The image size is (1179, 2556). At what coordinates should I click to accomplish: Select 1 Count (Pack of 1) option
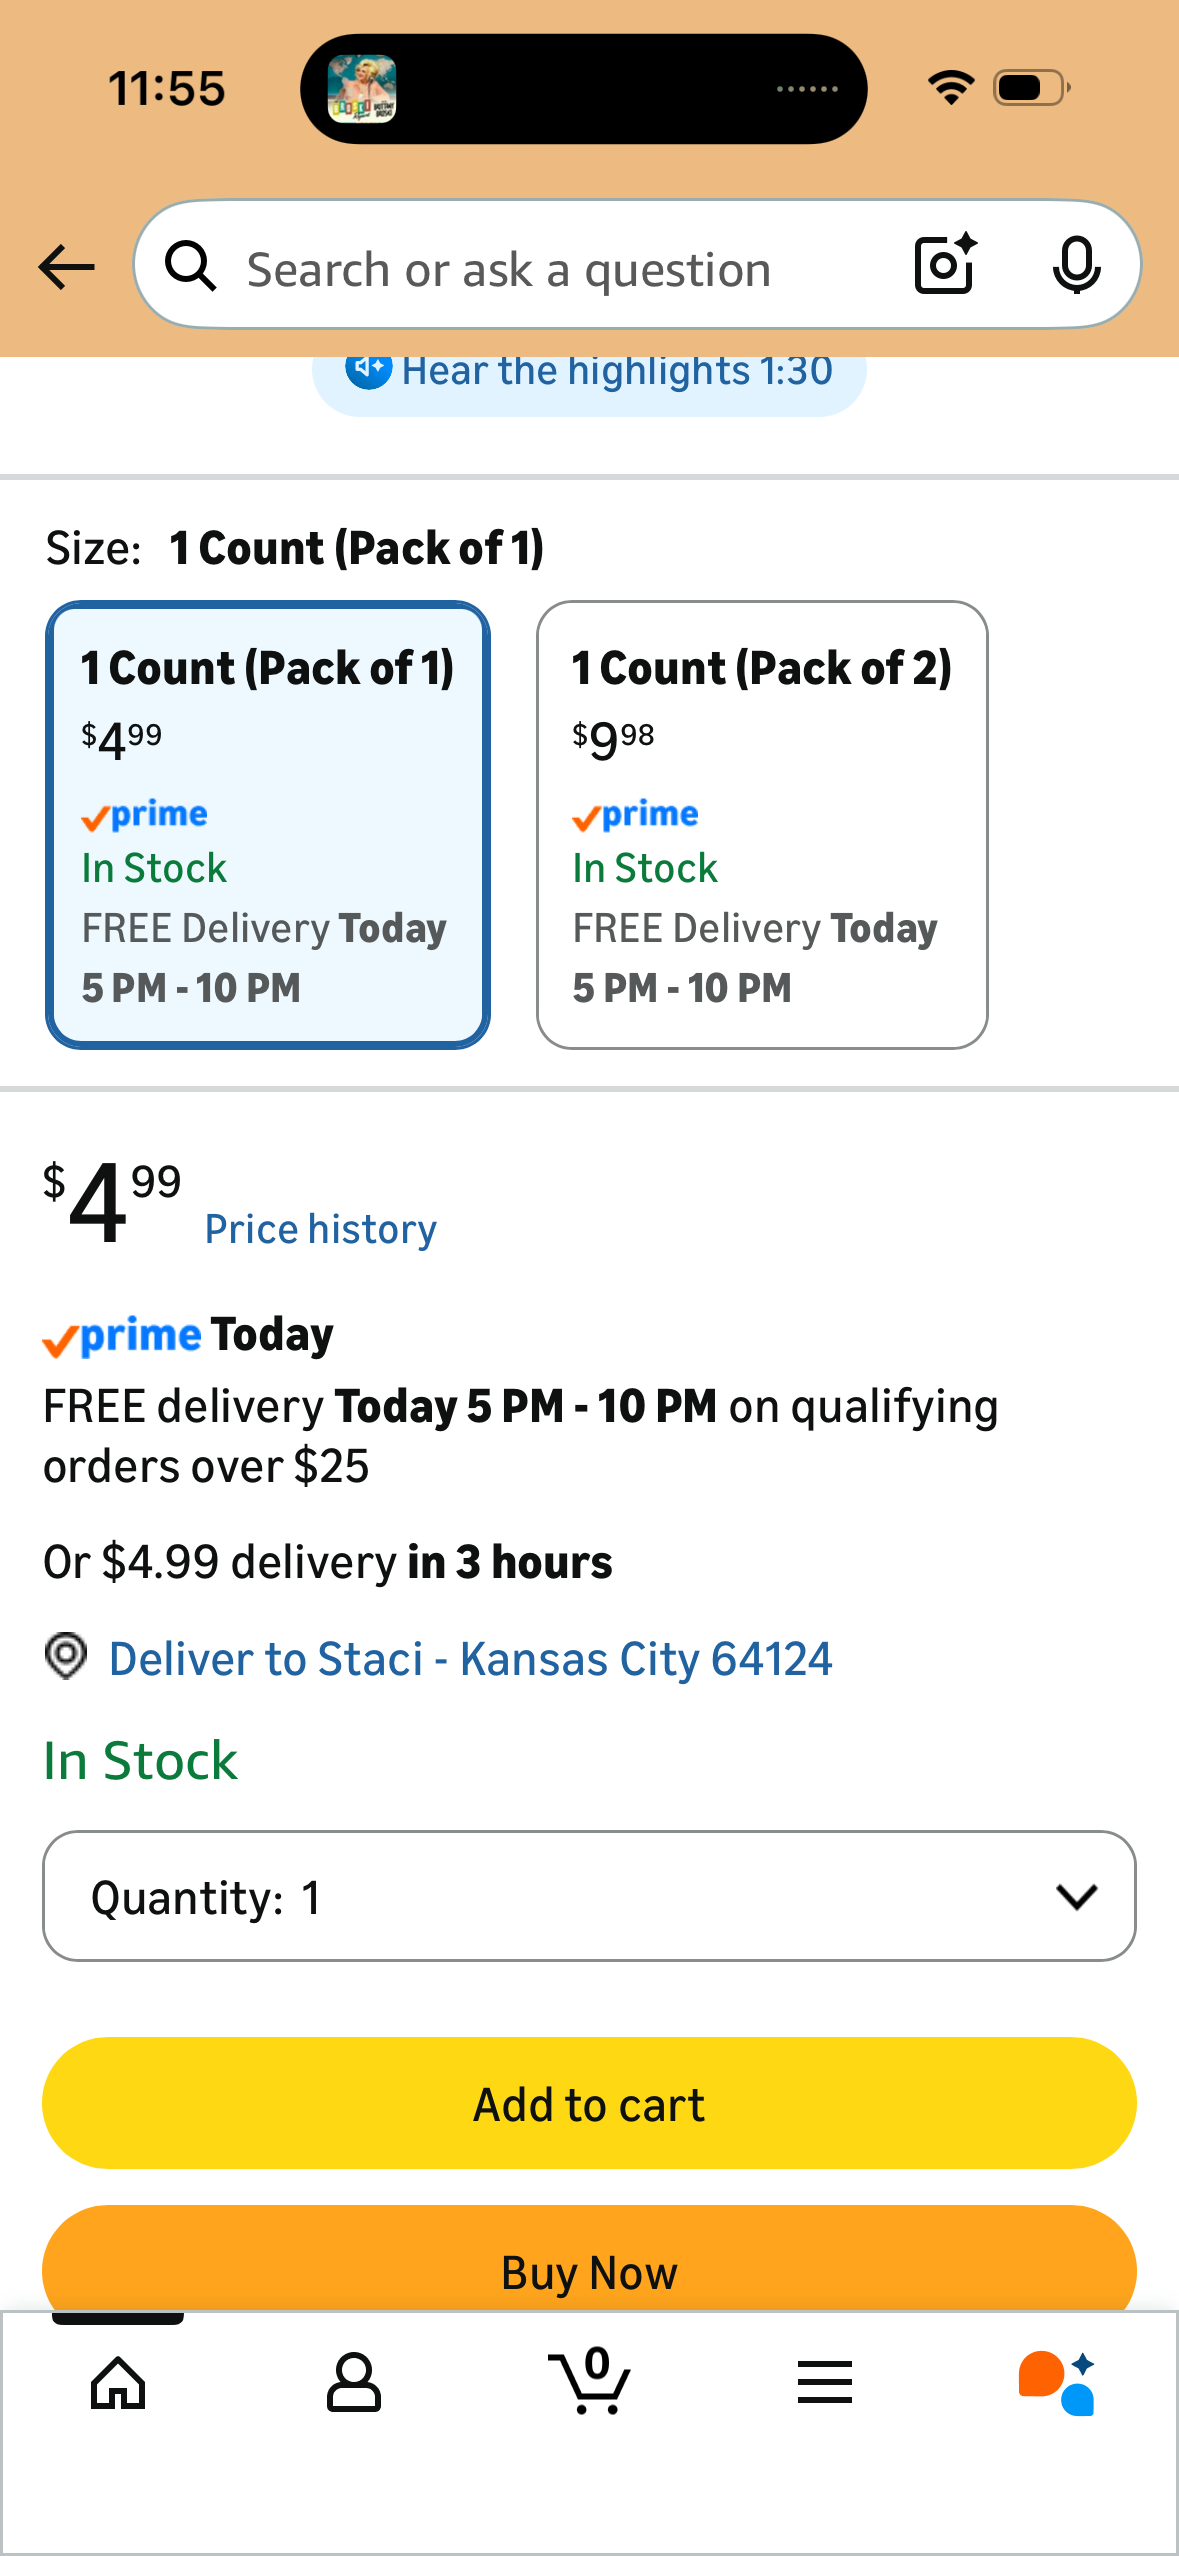pyautogui.click(x=268, y=825)
